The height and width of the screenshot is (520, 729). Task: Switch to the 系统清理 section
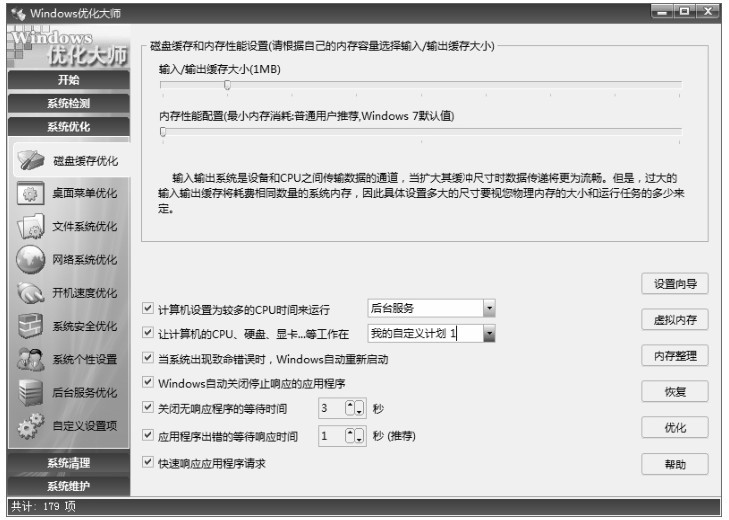(69, 463)
